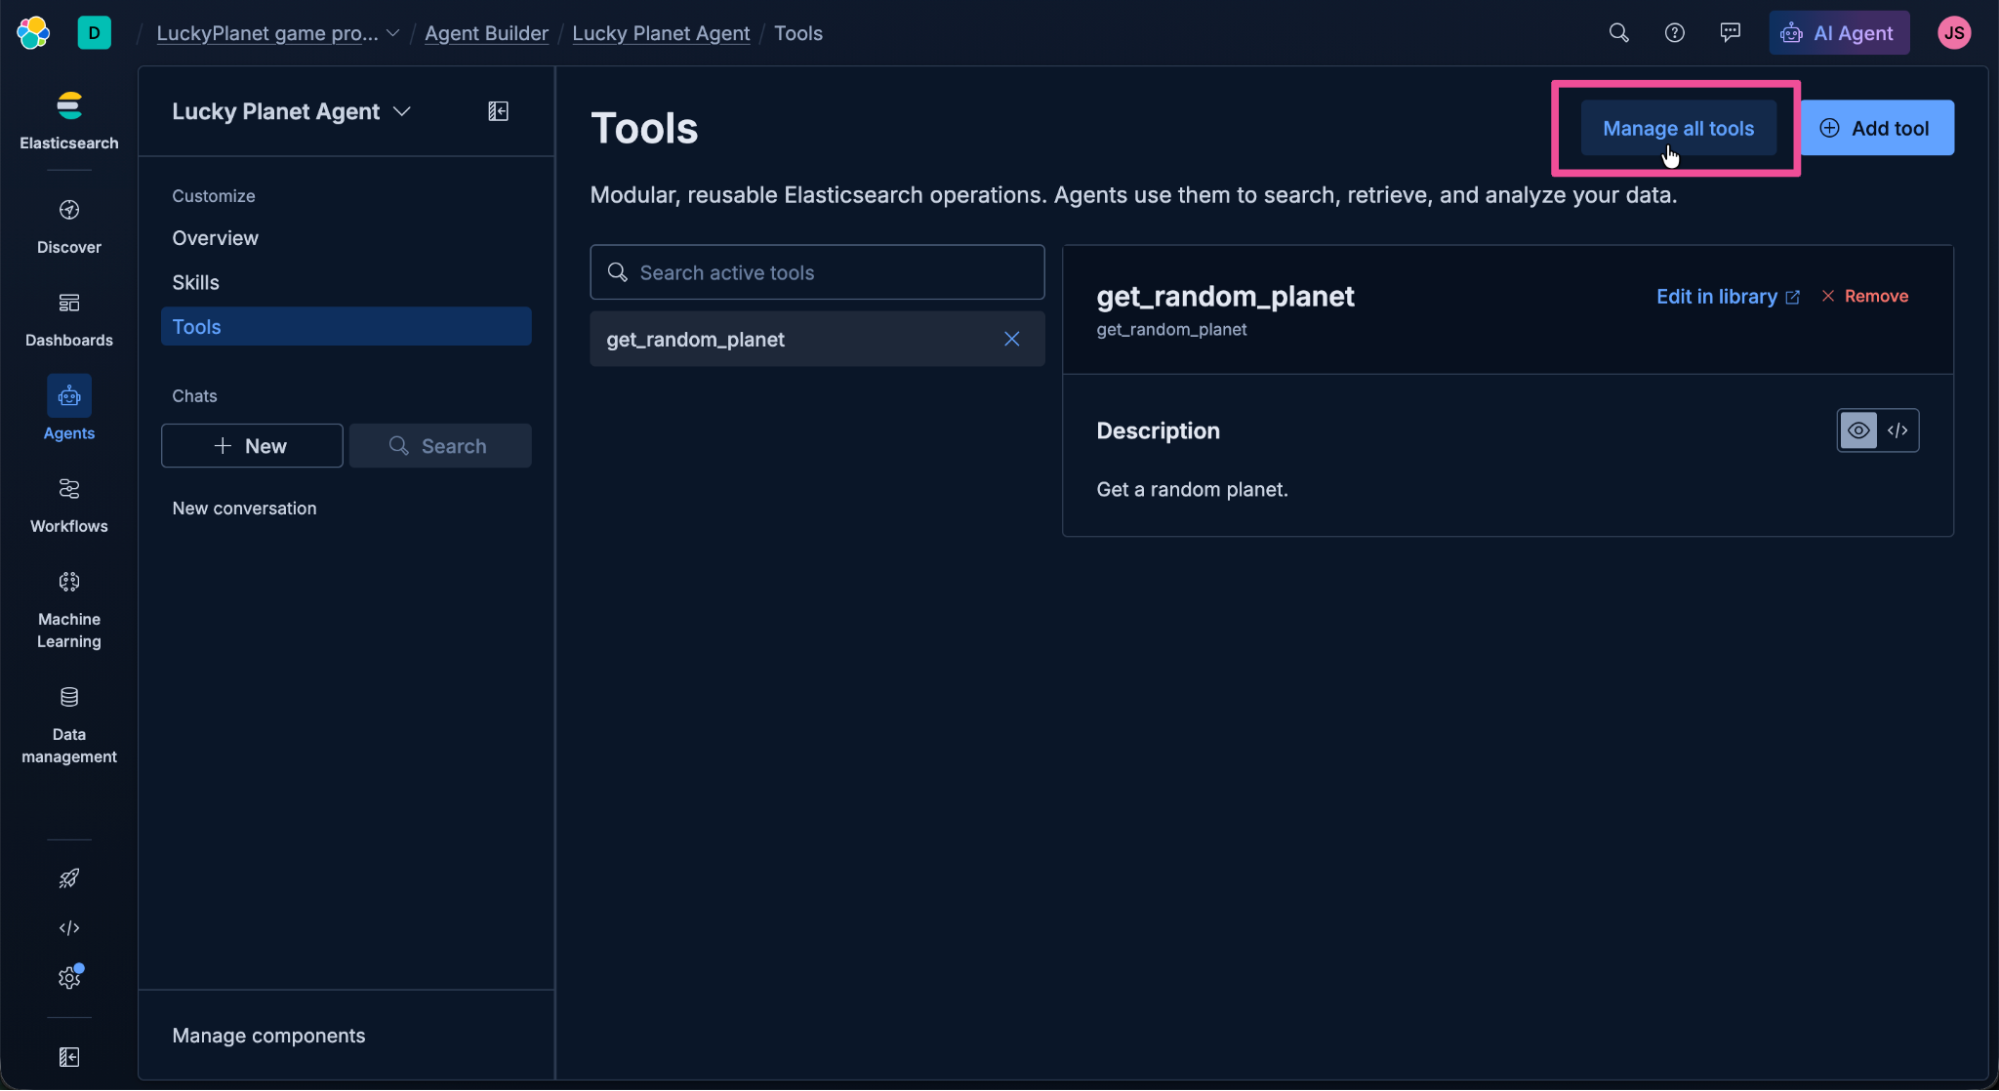1999x1091 pixels.
Task: Select the Agents sidebar icon
Action: 69,396
